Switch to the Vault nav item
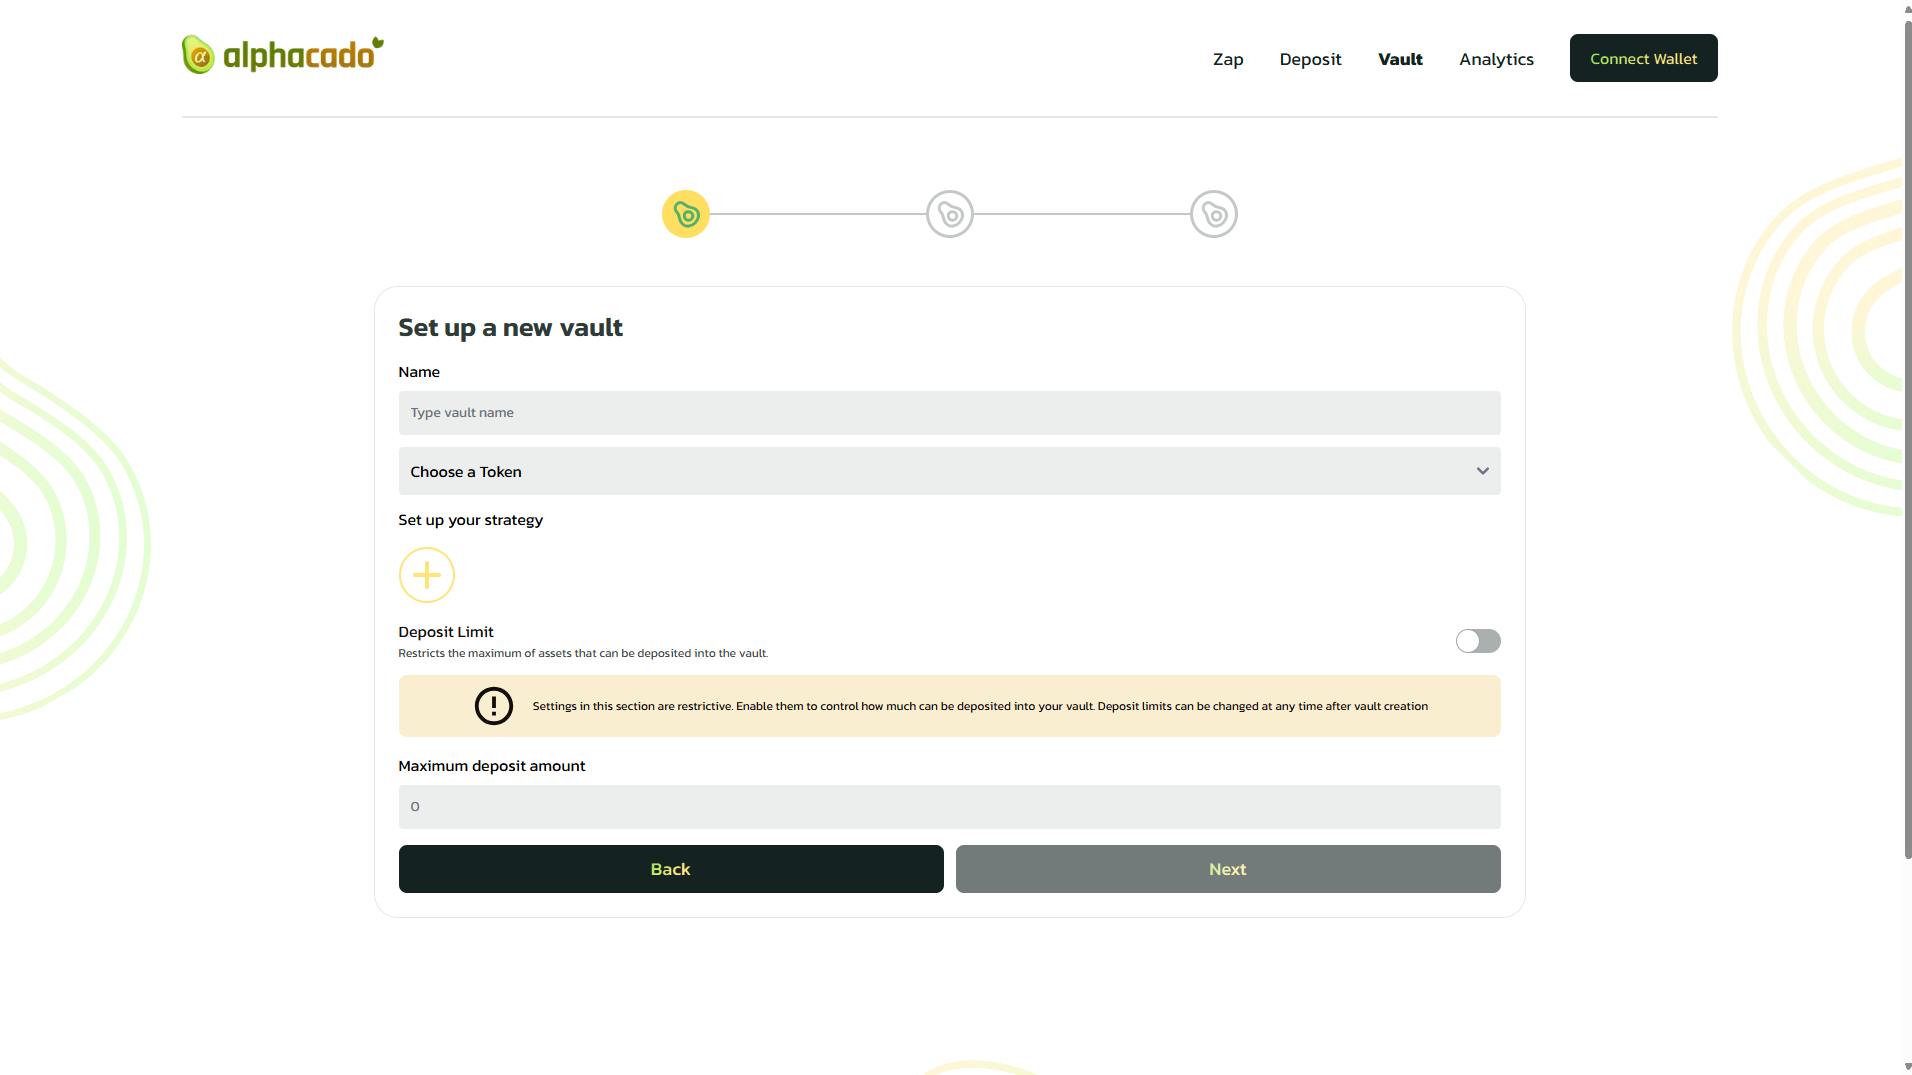 1400,59
